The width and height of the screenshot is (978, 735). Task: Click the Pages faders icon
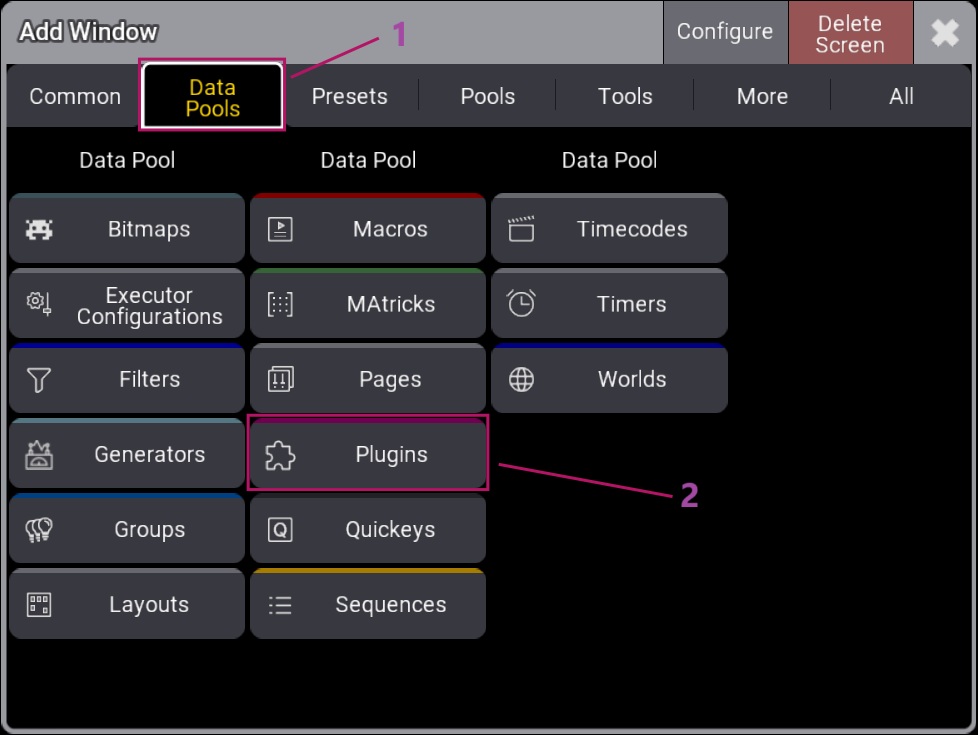[x=280, y=379]
